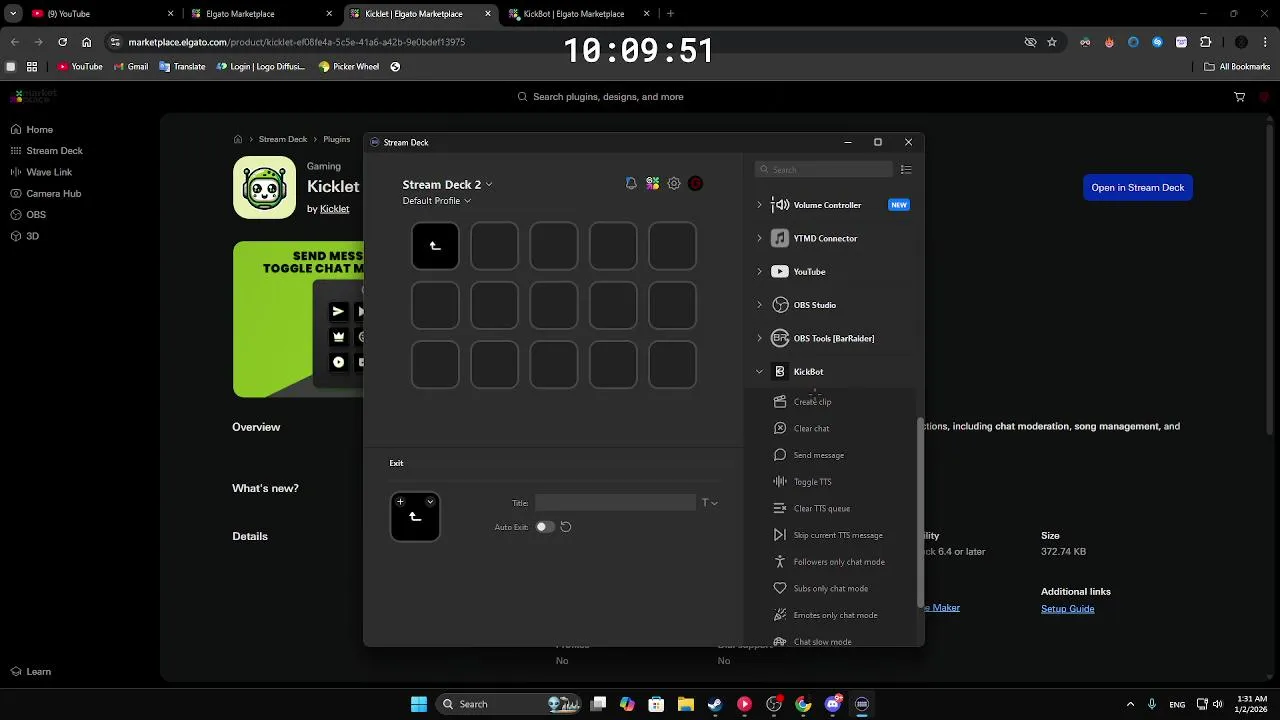Screen dimensions: 1280x720
Task: Reset Auto Exit with the circular arrow icon
Action: pyautogui.click(x=566, y=527)
